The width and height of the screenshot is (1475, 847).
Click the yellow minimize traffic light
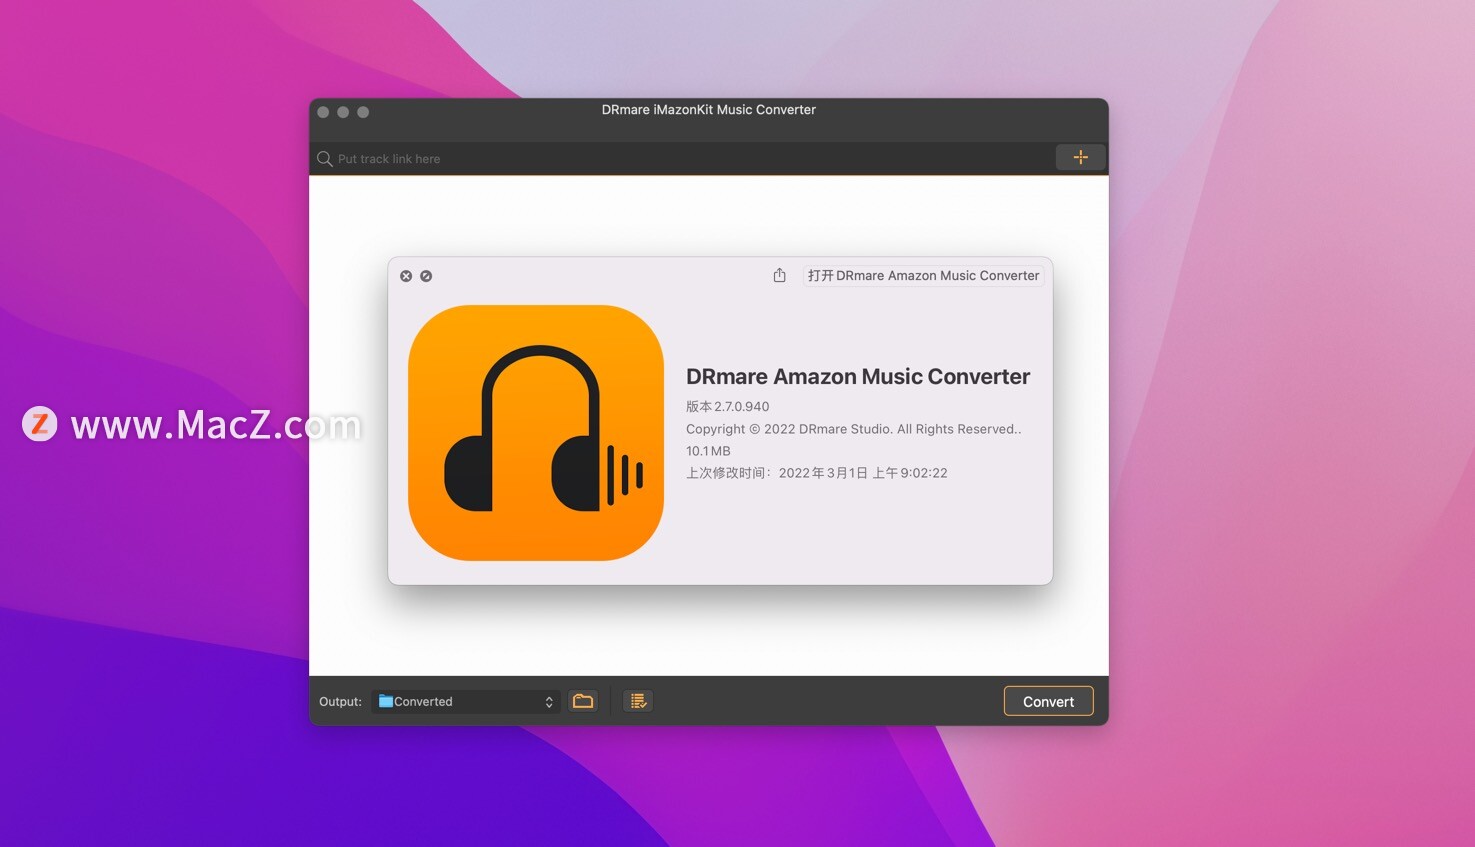coord(343,112)
